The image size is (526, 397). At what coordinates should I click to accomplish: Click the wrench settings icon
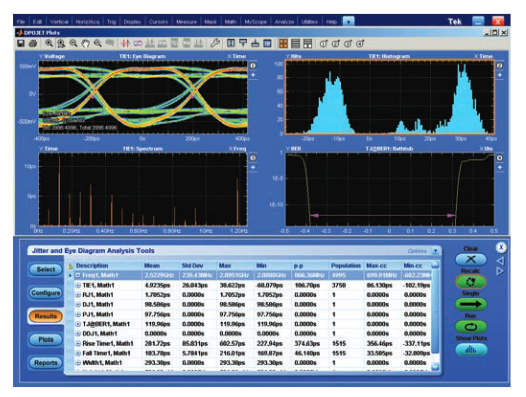point(215,44)
